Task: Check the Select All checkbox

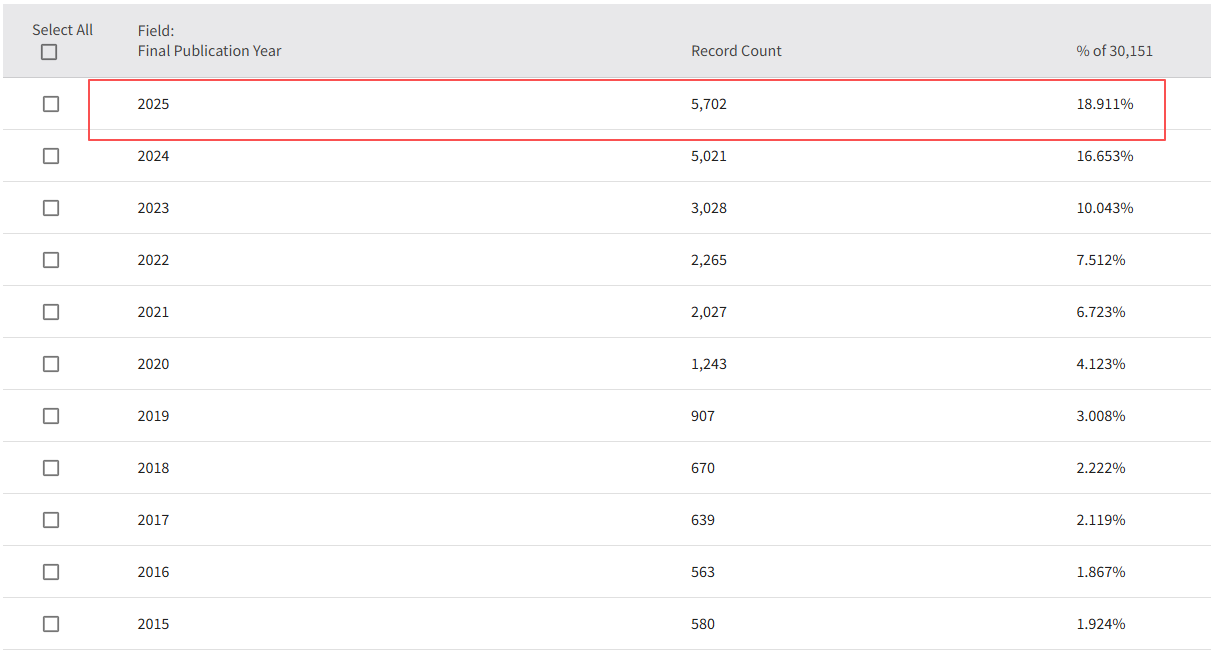Action: coord(49,52)
